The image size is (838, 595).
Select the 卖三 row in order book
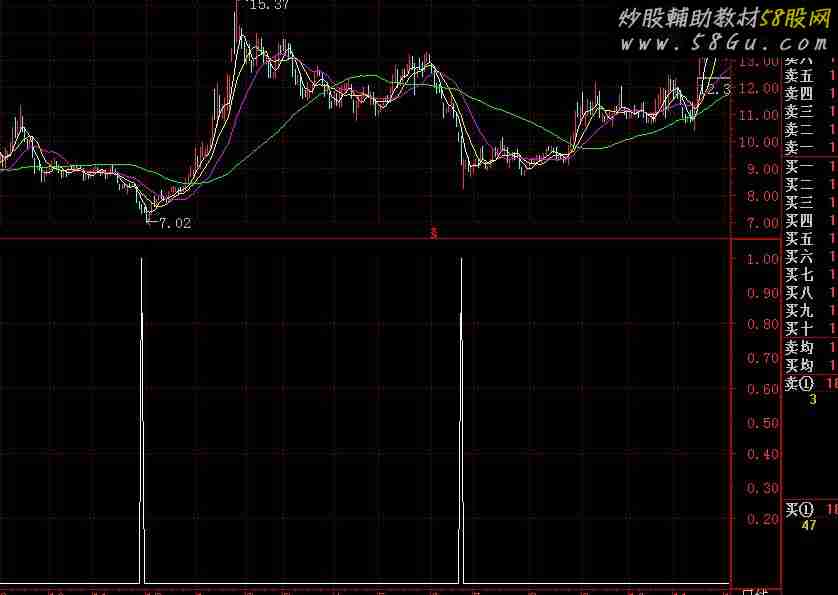point(810,112)
